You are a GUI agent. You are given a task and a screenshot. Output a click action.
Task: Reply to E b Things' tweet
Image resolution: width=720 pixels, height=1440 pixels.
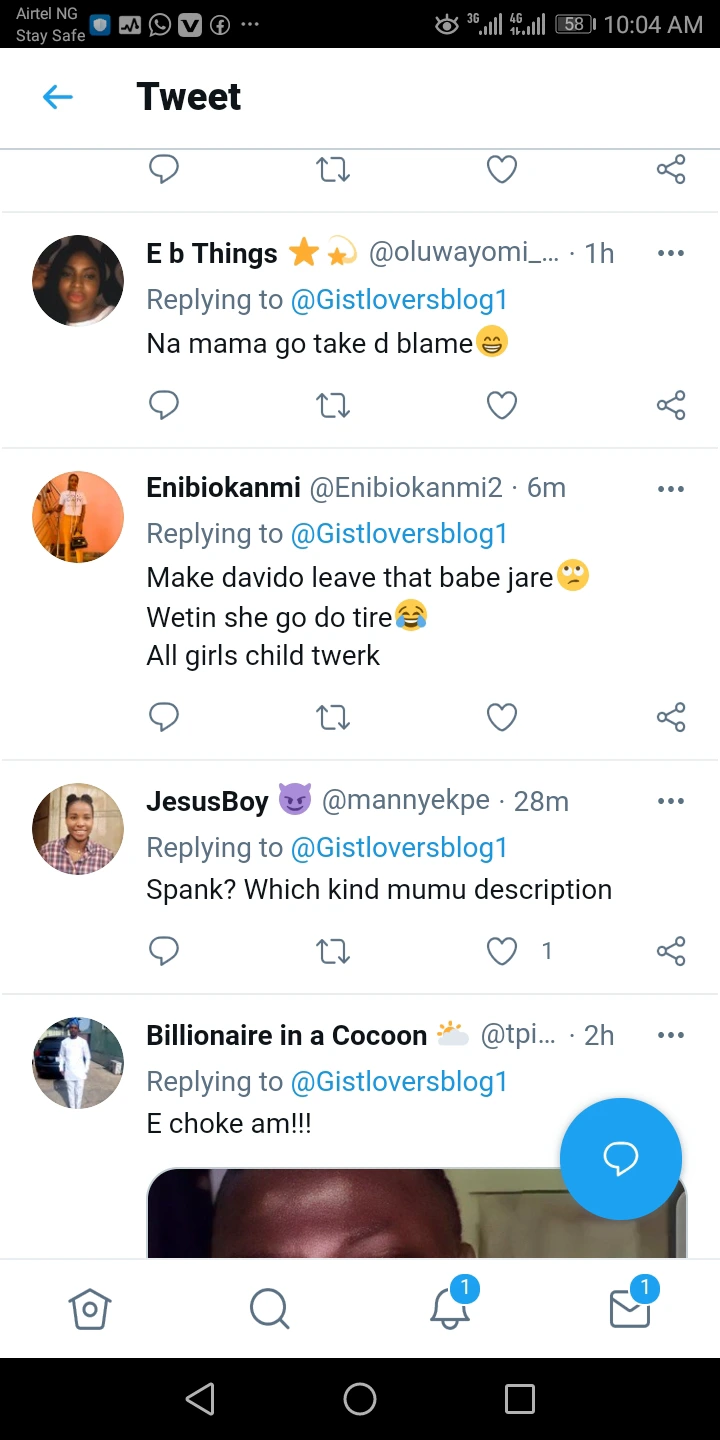163,405
